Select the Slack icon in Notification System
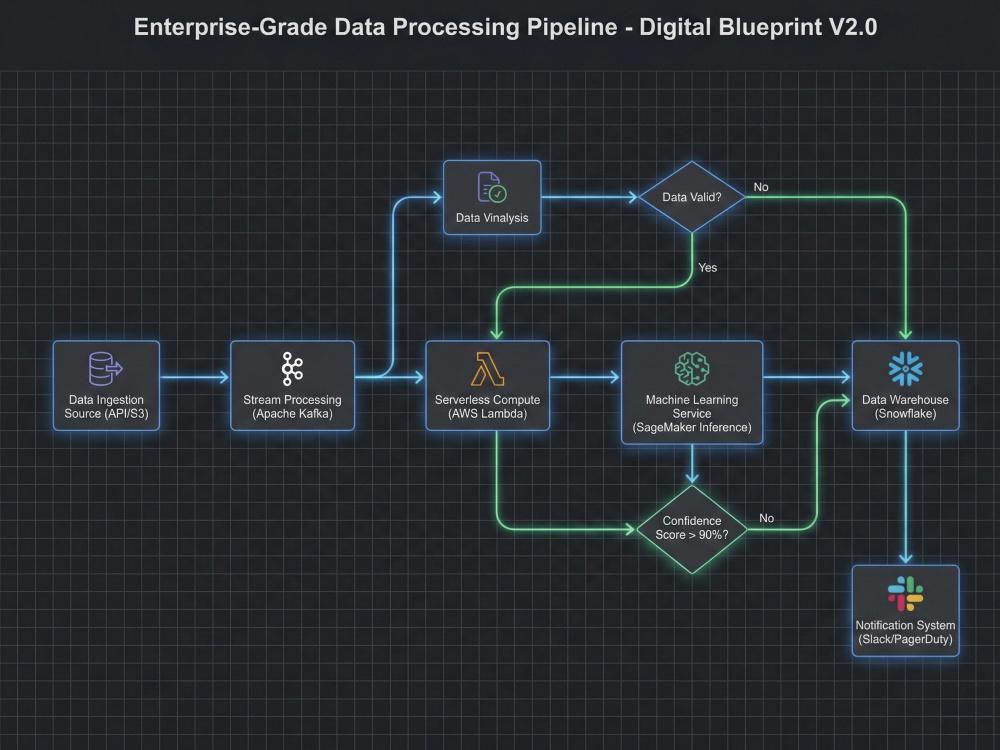The image size is (1000, 750). pyautogui.click(x=906, y=594)
